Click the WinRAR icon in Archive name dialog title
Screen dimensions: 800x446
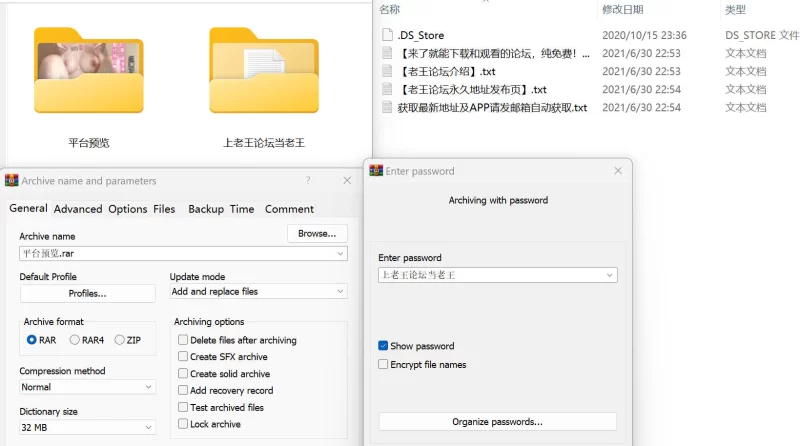(11, 181)
